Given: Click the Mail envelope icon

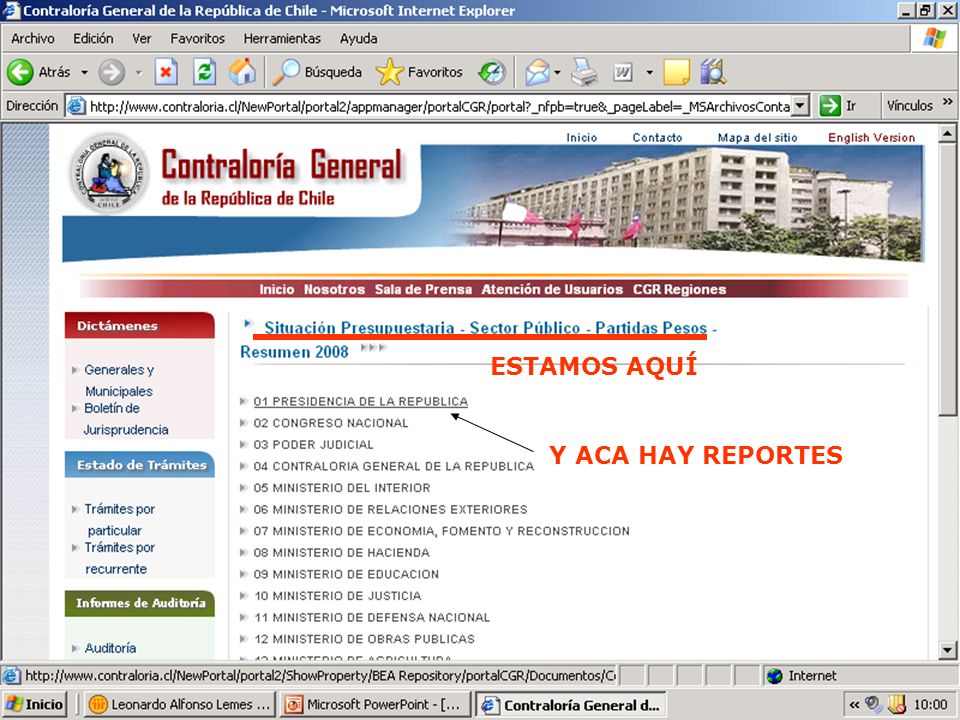Looking at the screenshot, I should 538,72.
